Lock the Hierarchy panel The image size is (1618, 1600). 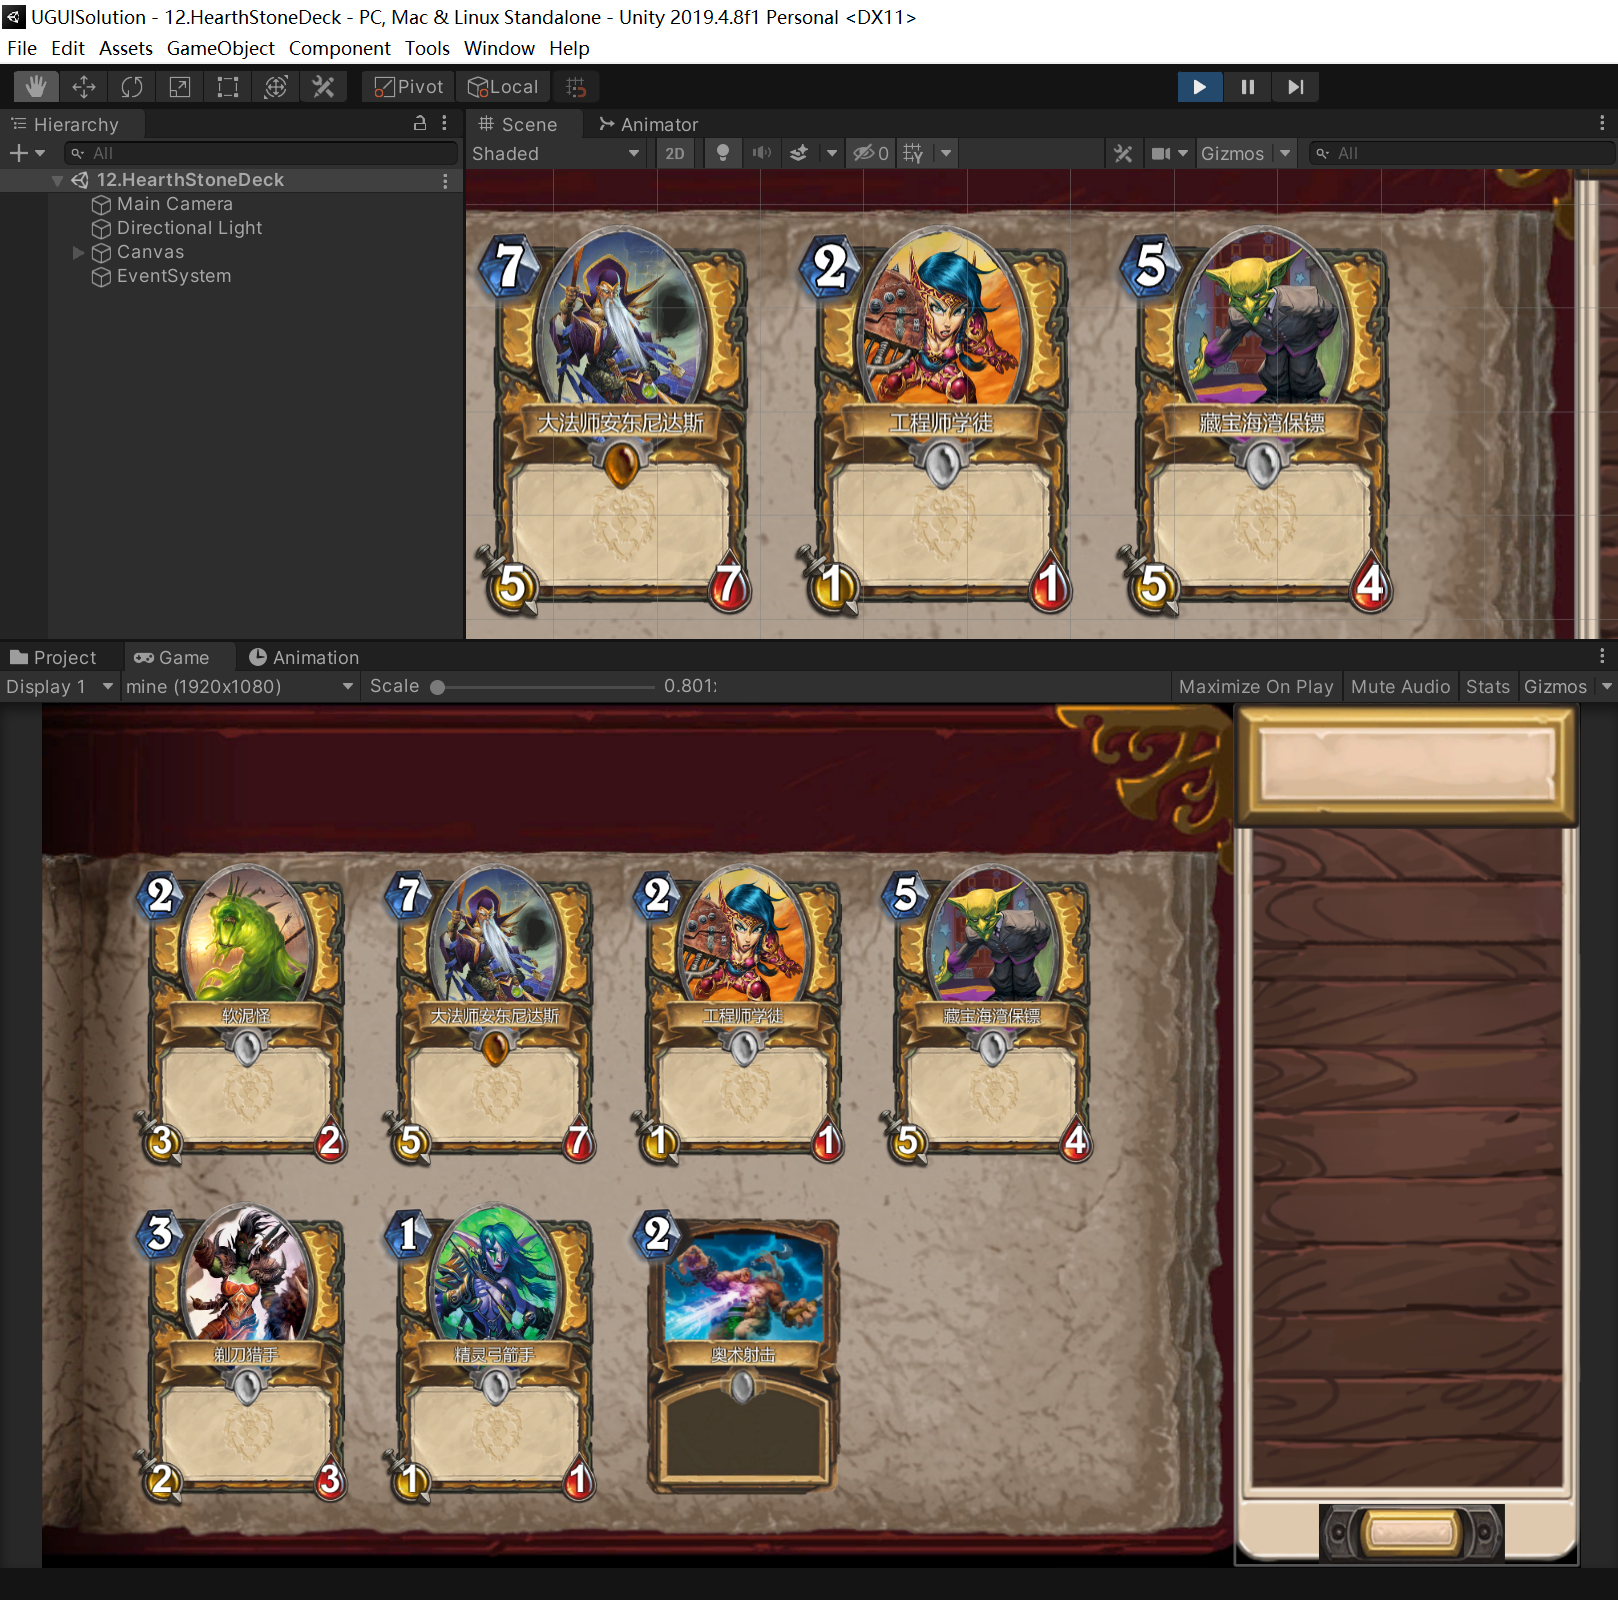[x=420, y=123]
